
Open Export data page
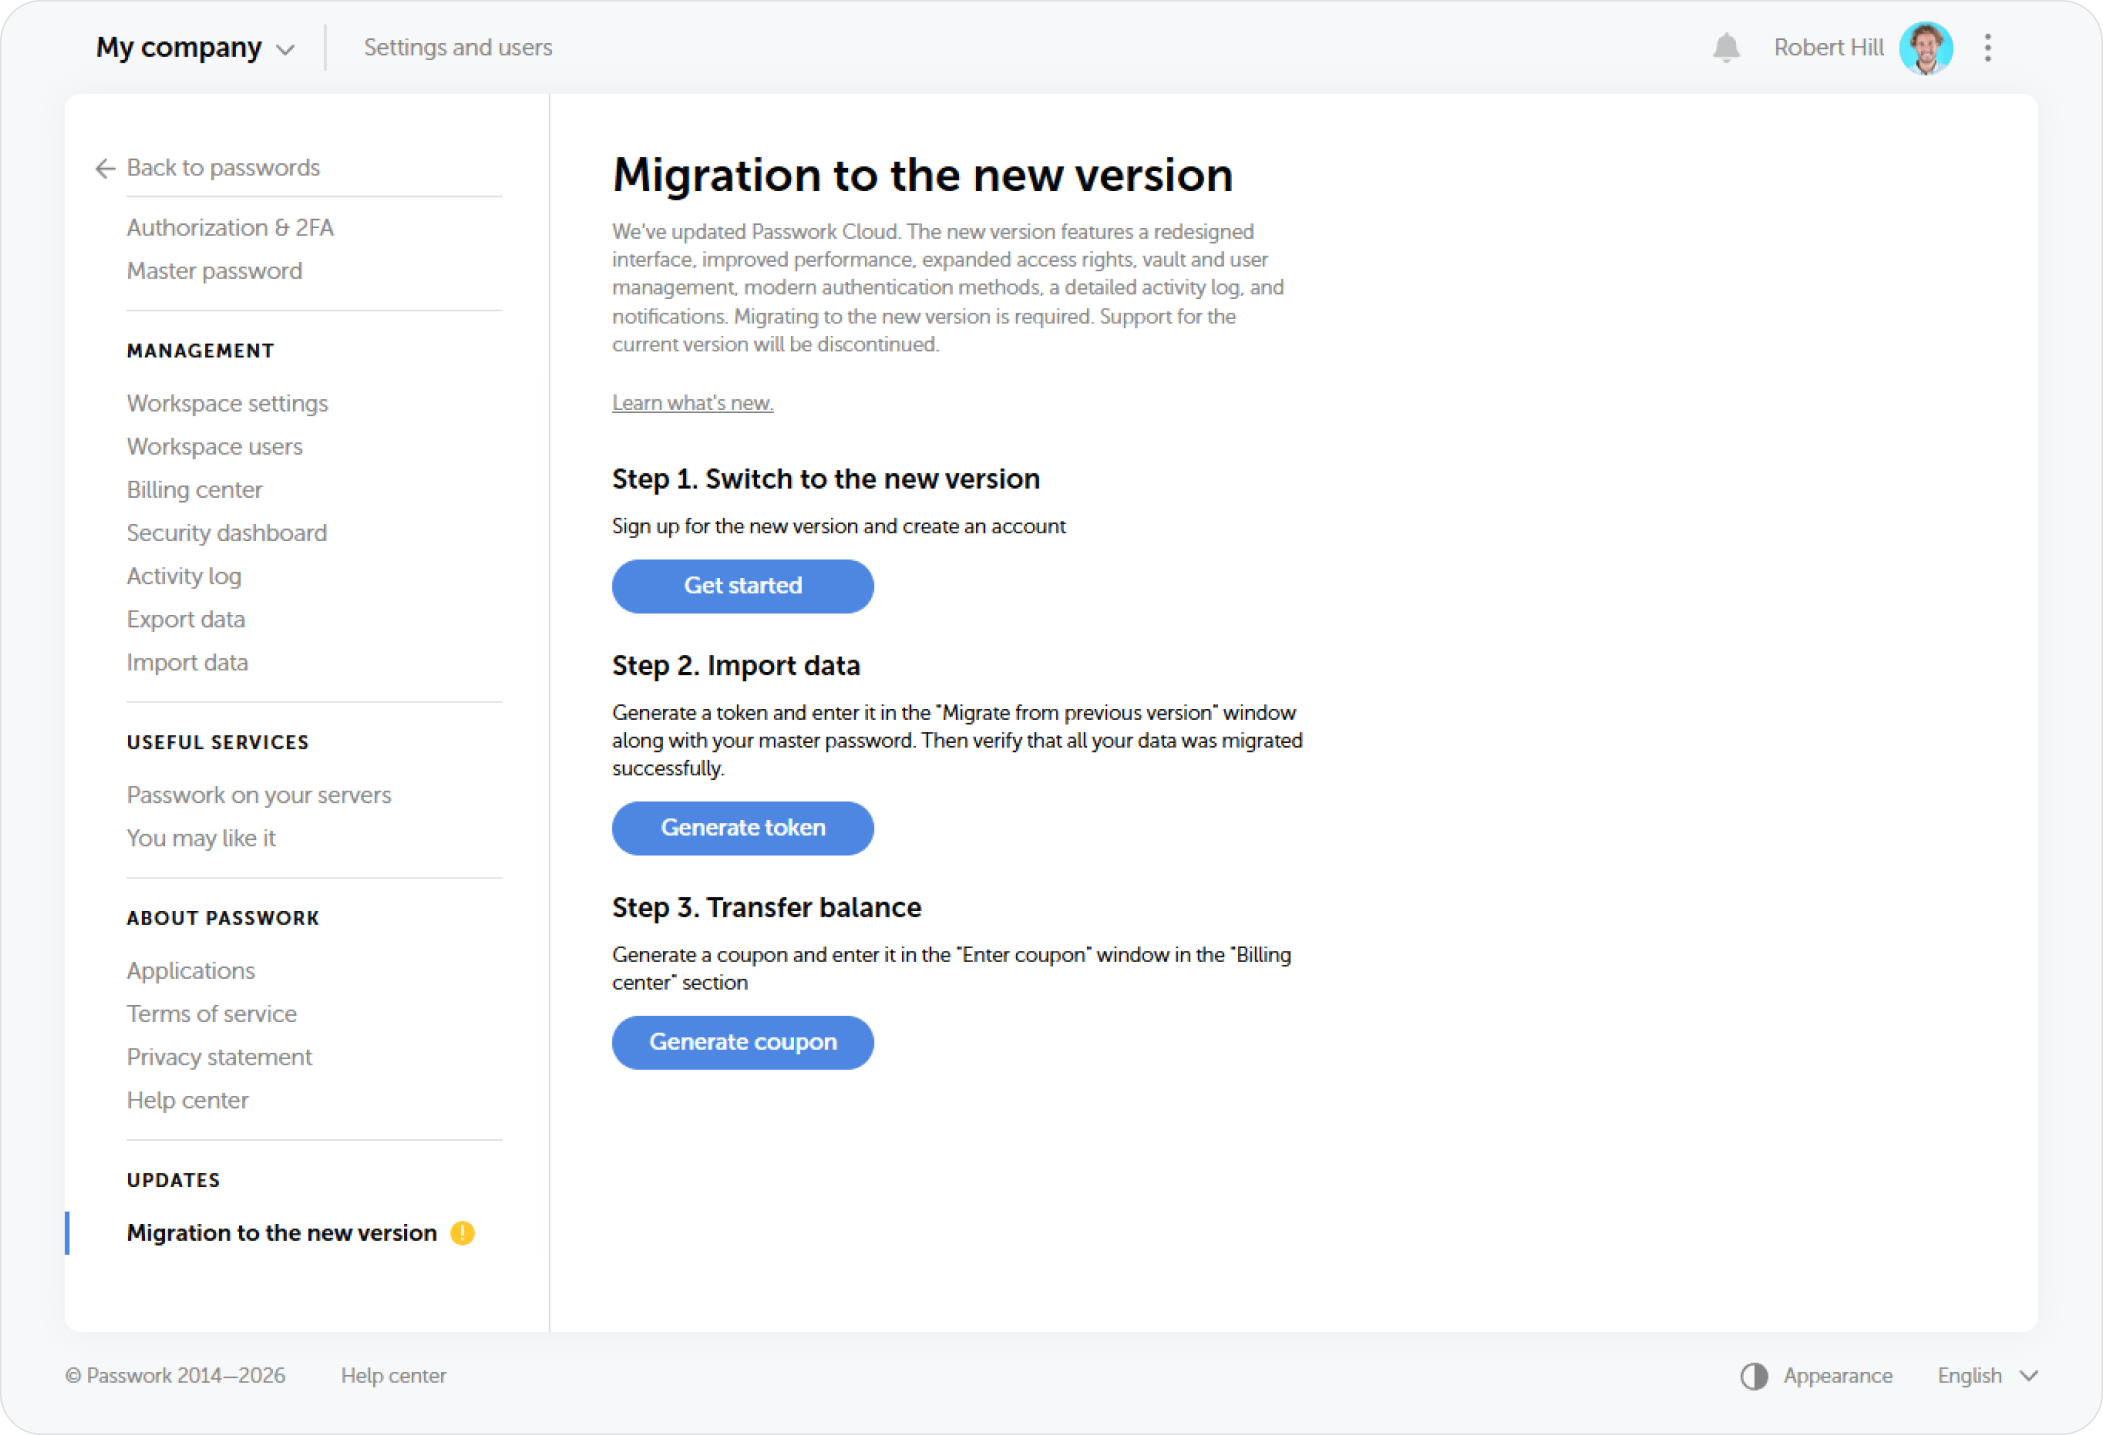pyautogui.click(x=185, y=619)
